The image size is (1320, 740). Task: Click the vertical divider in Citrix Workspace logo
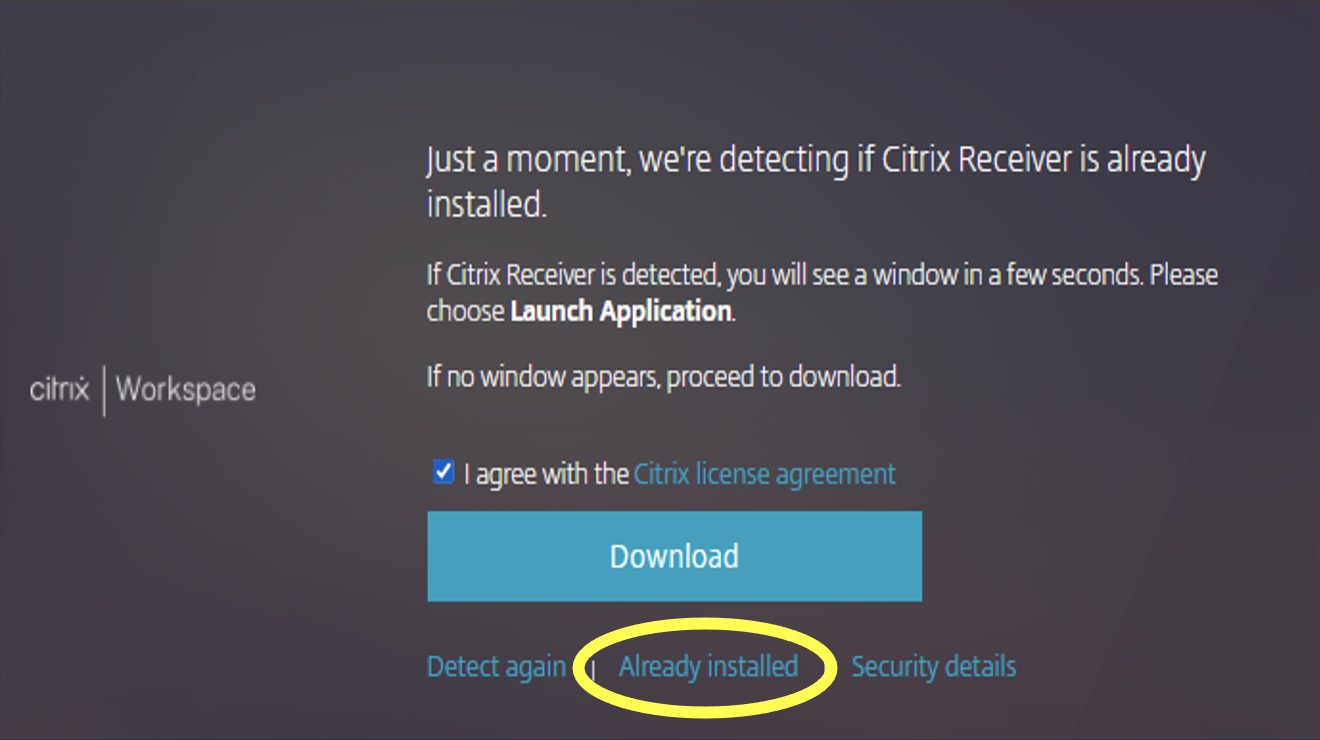pyautogui.click(x=104, y=389)
